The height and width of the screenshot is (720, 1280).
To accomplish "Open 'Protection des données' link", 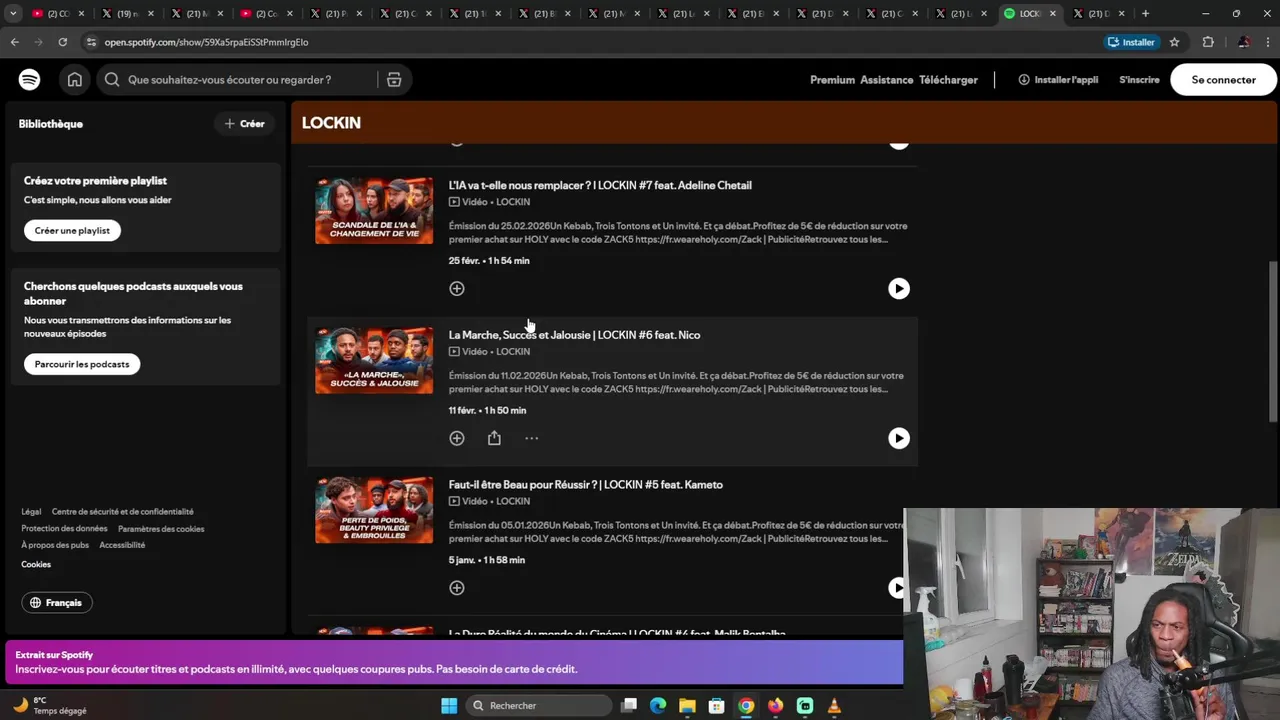I will pos(64,528).
